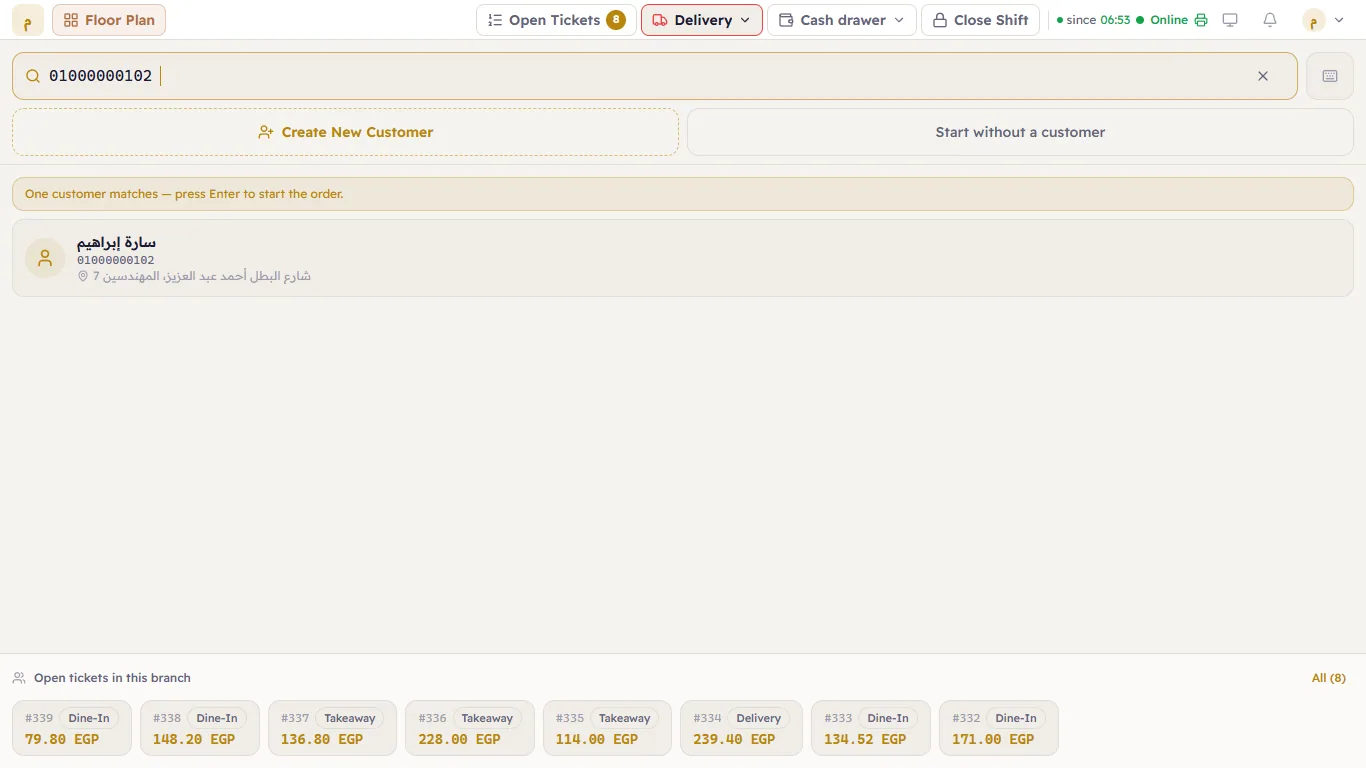Open ticket #339 Dine-In
Image resolution: width=1366 pixels, height=768 pixels.
[x=72, y=728]
